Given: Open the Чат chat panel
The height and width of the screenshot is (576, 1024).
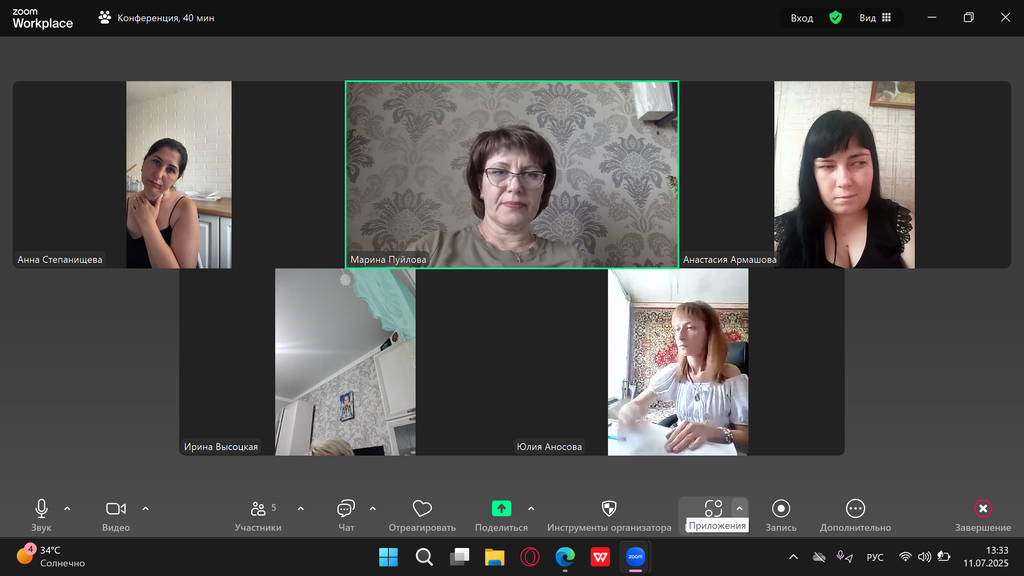Looking at the screenshot, I should (x=346, y=509).
